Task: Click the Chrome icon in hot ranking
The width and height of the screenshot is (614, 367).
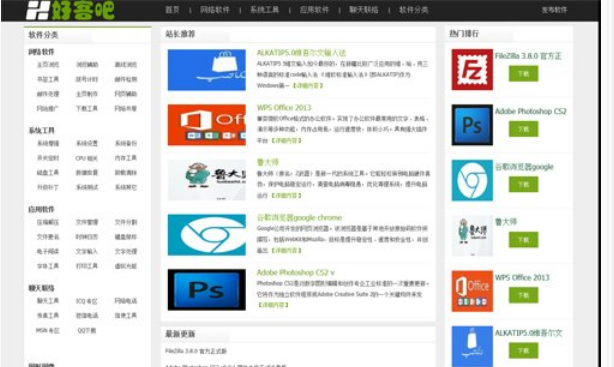Action: (x=472, y=180)
